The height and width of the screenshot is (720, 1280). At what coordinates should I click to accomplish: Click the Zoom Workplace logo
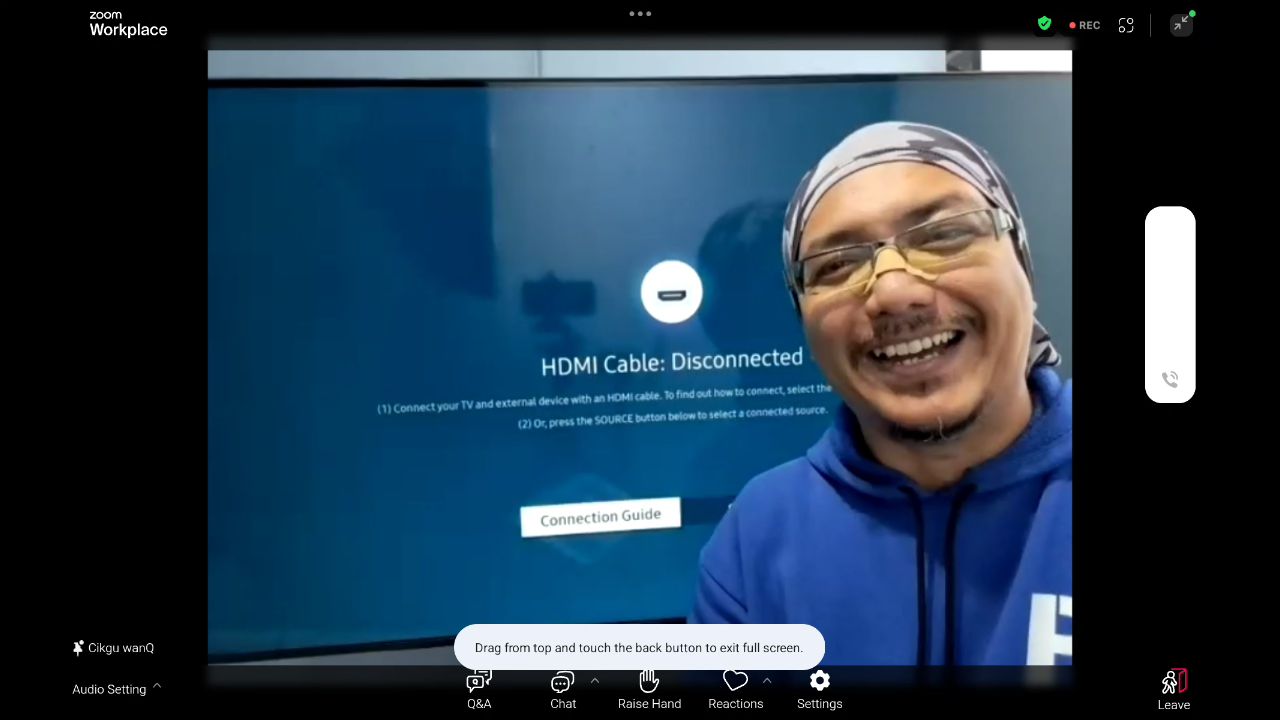[128, 24]
